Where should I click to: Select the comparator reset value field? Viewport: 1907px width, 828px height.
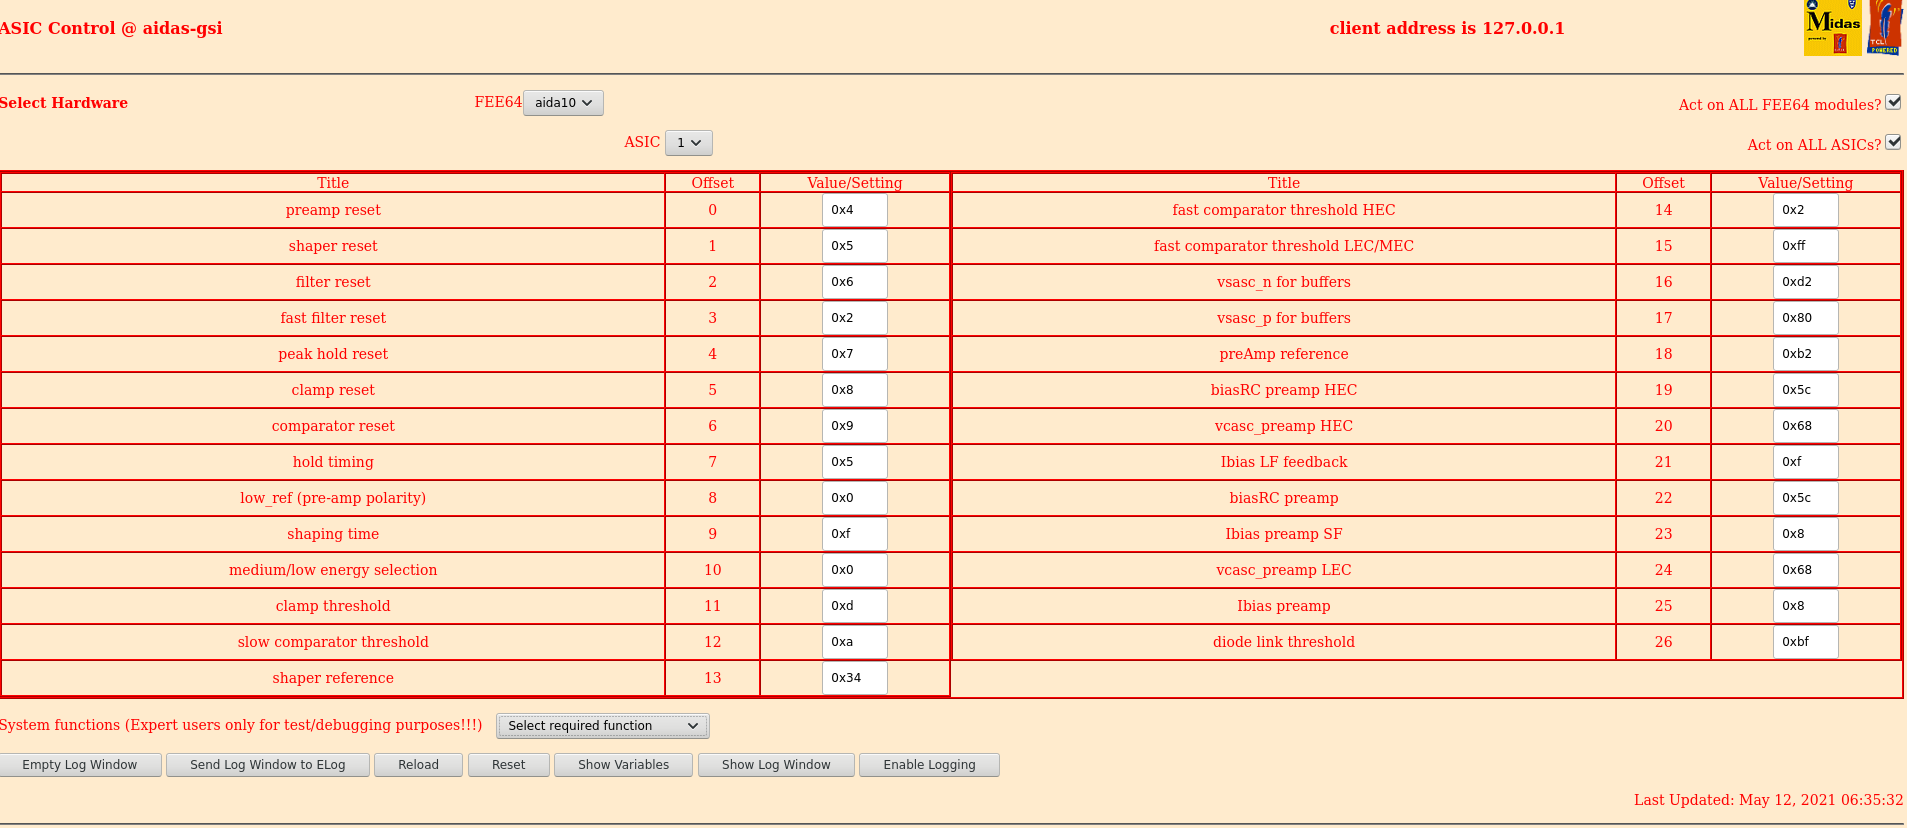[x=855, y=426]
